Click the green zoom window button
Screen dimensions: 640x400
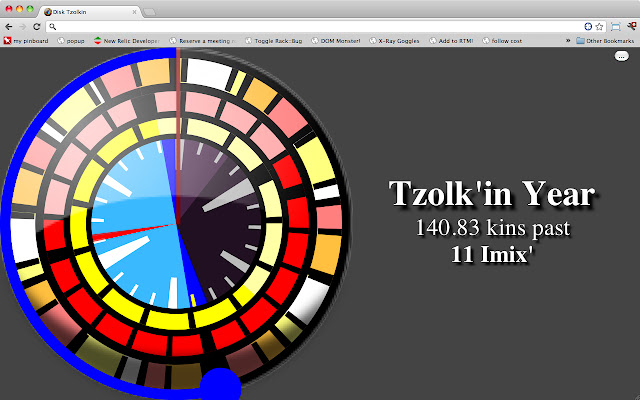[30, 9]
